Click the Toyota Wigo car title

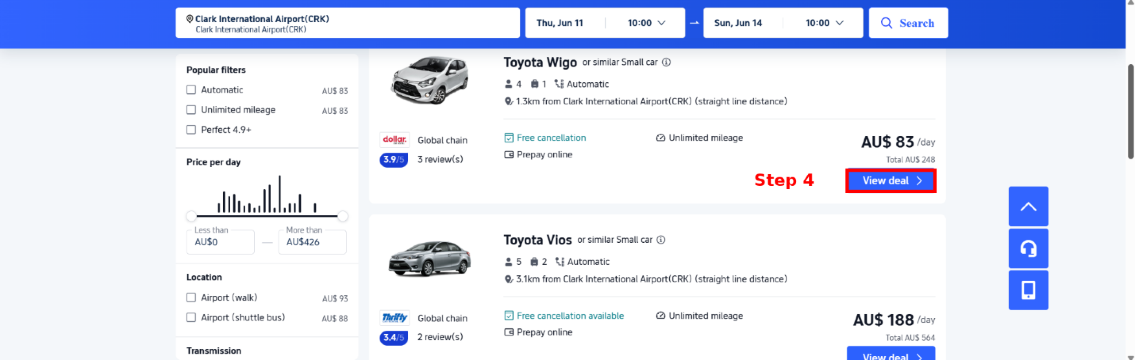[x=540, y=63]
